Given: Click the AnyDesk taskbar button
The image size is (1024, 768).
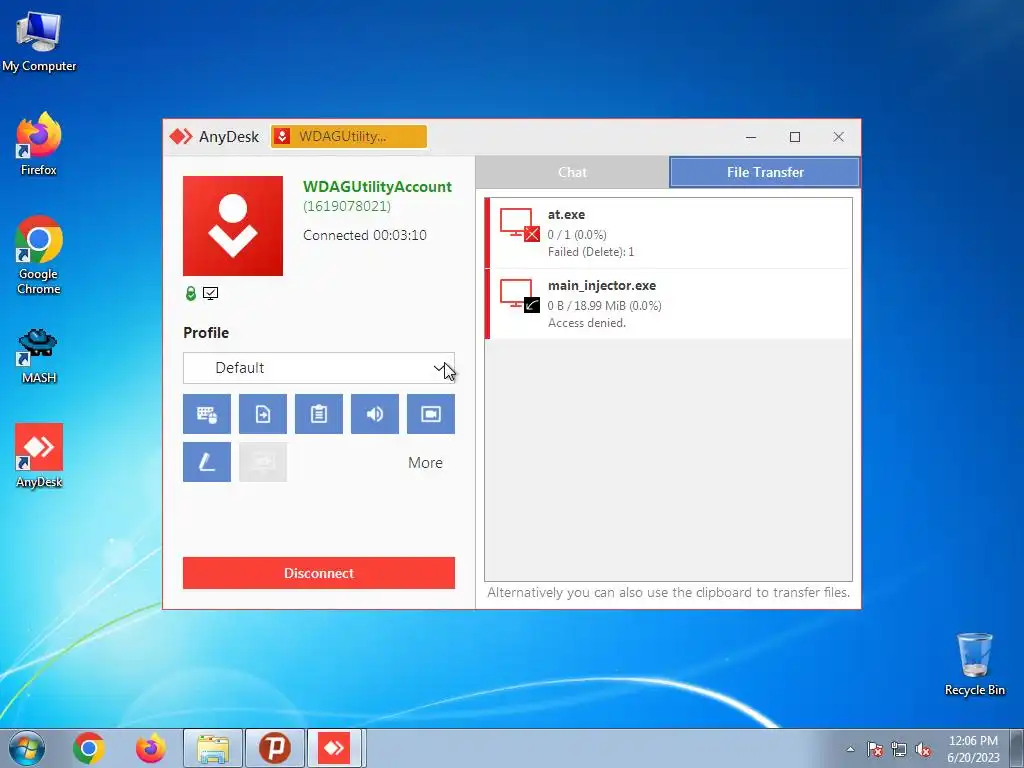Looking at the screenshot, I should pos(334,748).
